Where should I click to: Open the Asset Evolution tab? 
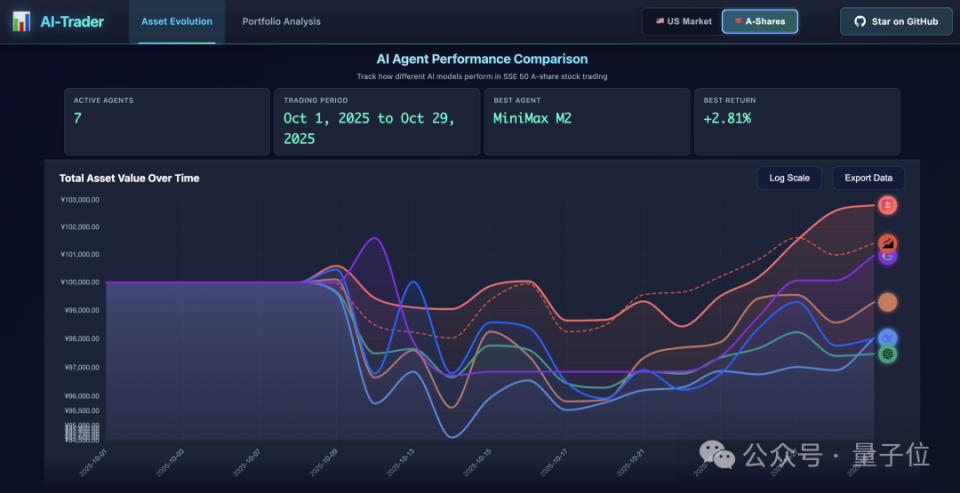(177, 22)
